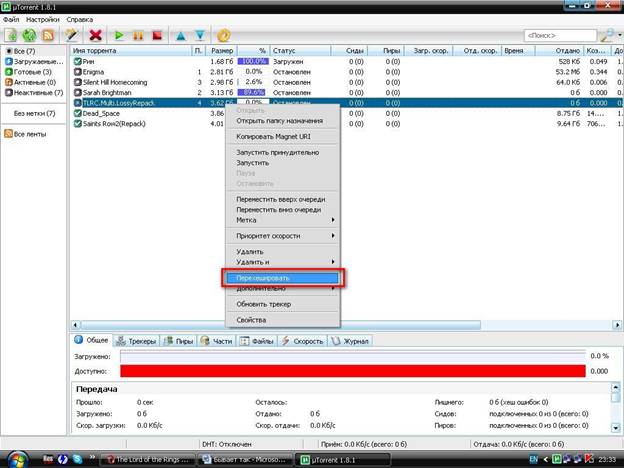Switch to the Трекеры tab

136,341
